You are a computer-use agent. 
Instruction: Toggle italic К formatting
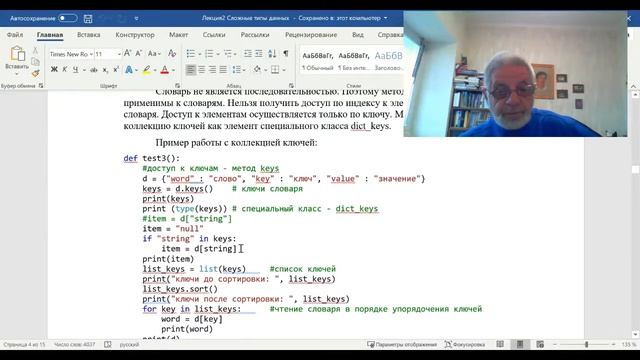pyautogui.click(x=64, y=70)
